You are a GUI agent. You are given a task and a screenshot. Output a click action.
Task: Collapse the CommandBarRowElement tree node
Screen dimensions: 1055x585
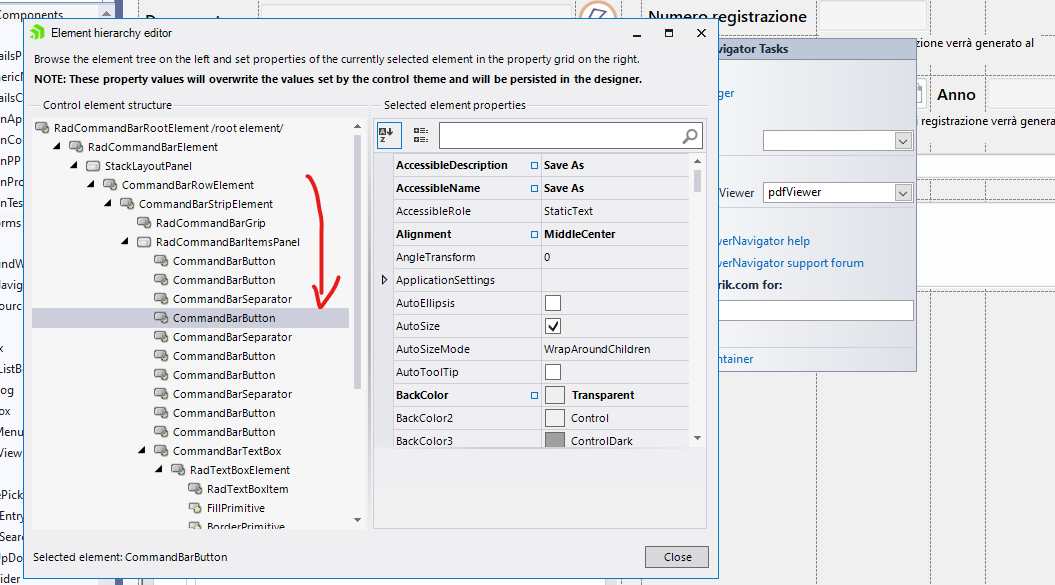point(91,185)
